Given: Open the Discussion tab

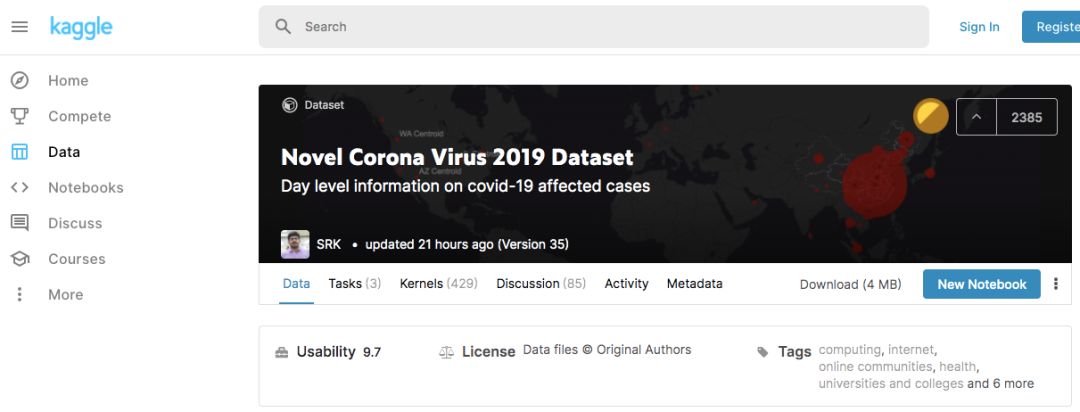Looking at the screenshot, I should pyautogui.click(x=541, y=284).
